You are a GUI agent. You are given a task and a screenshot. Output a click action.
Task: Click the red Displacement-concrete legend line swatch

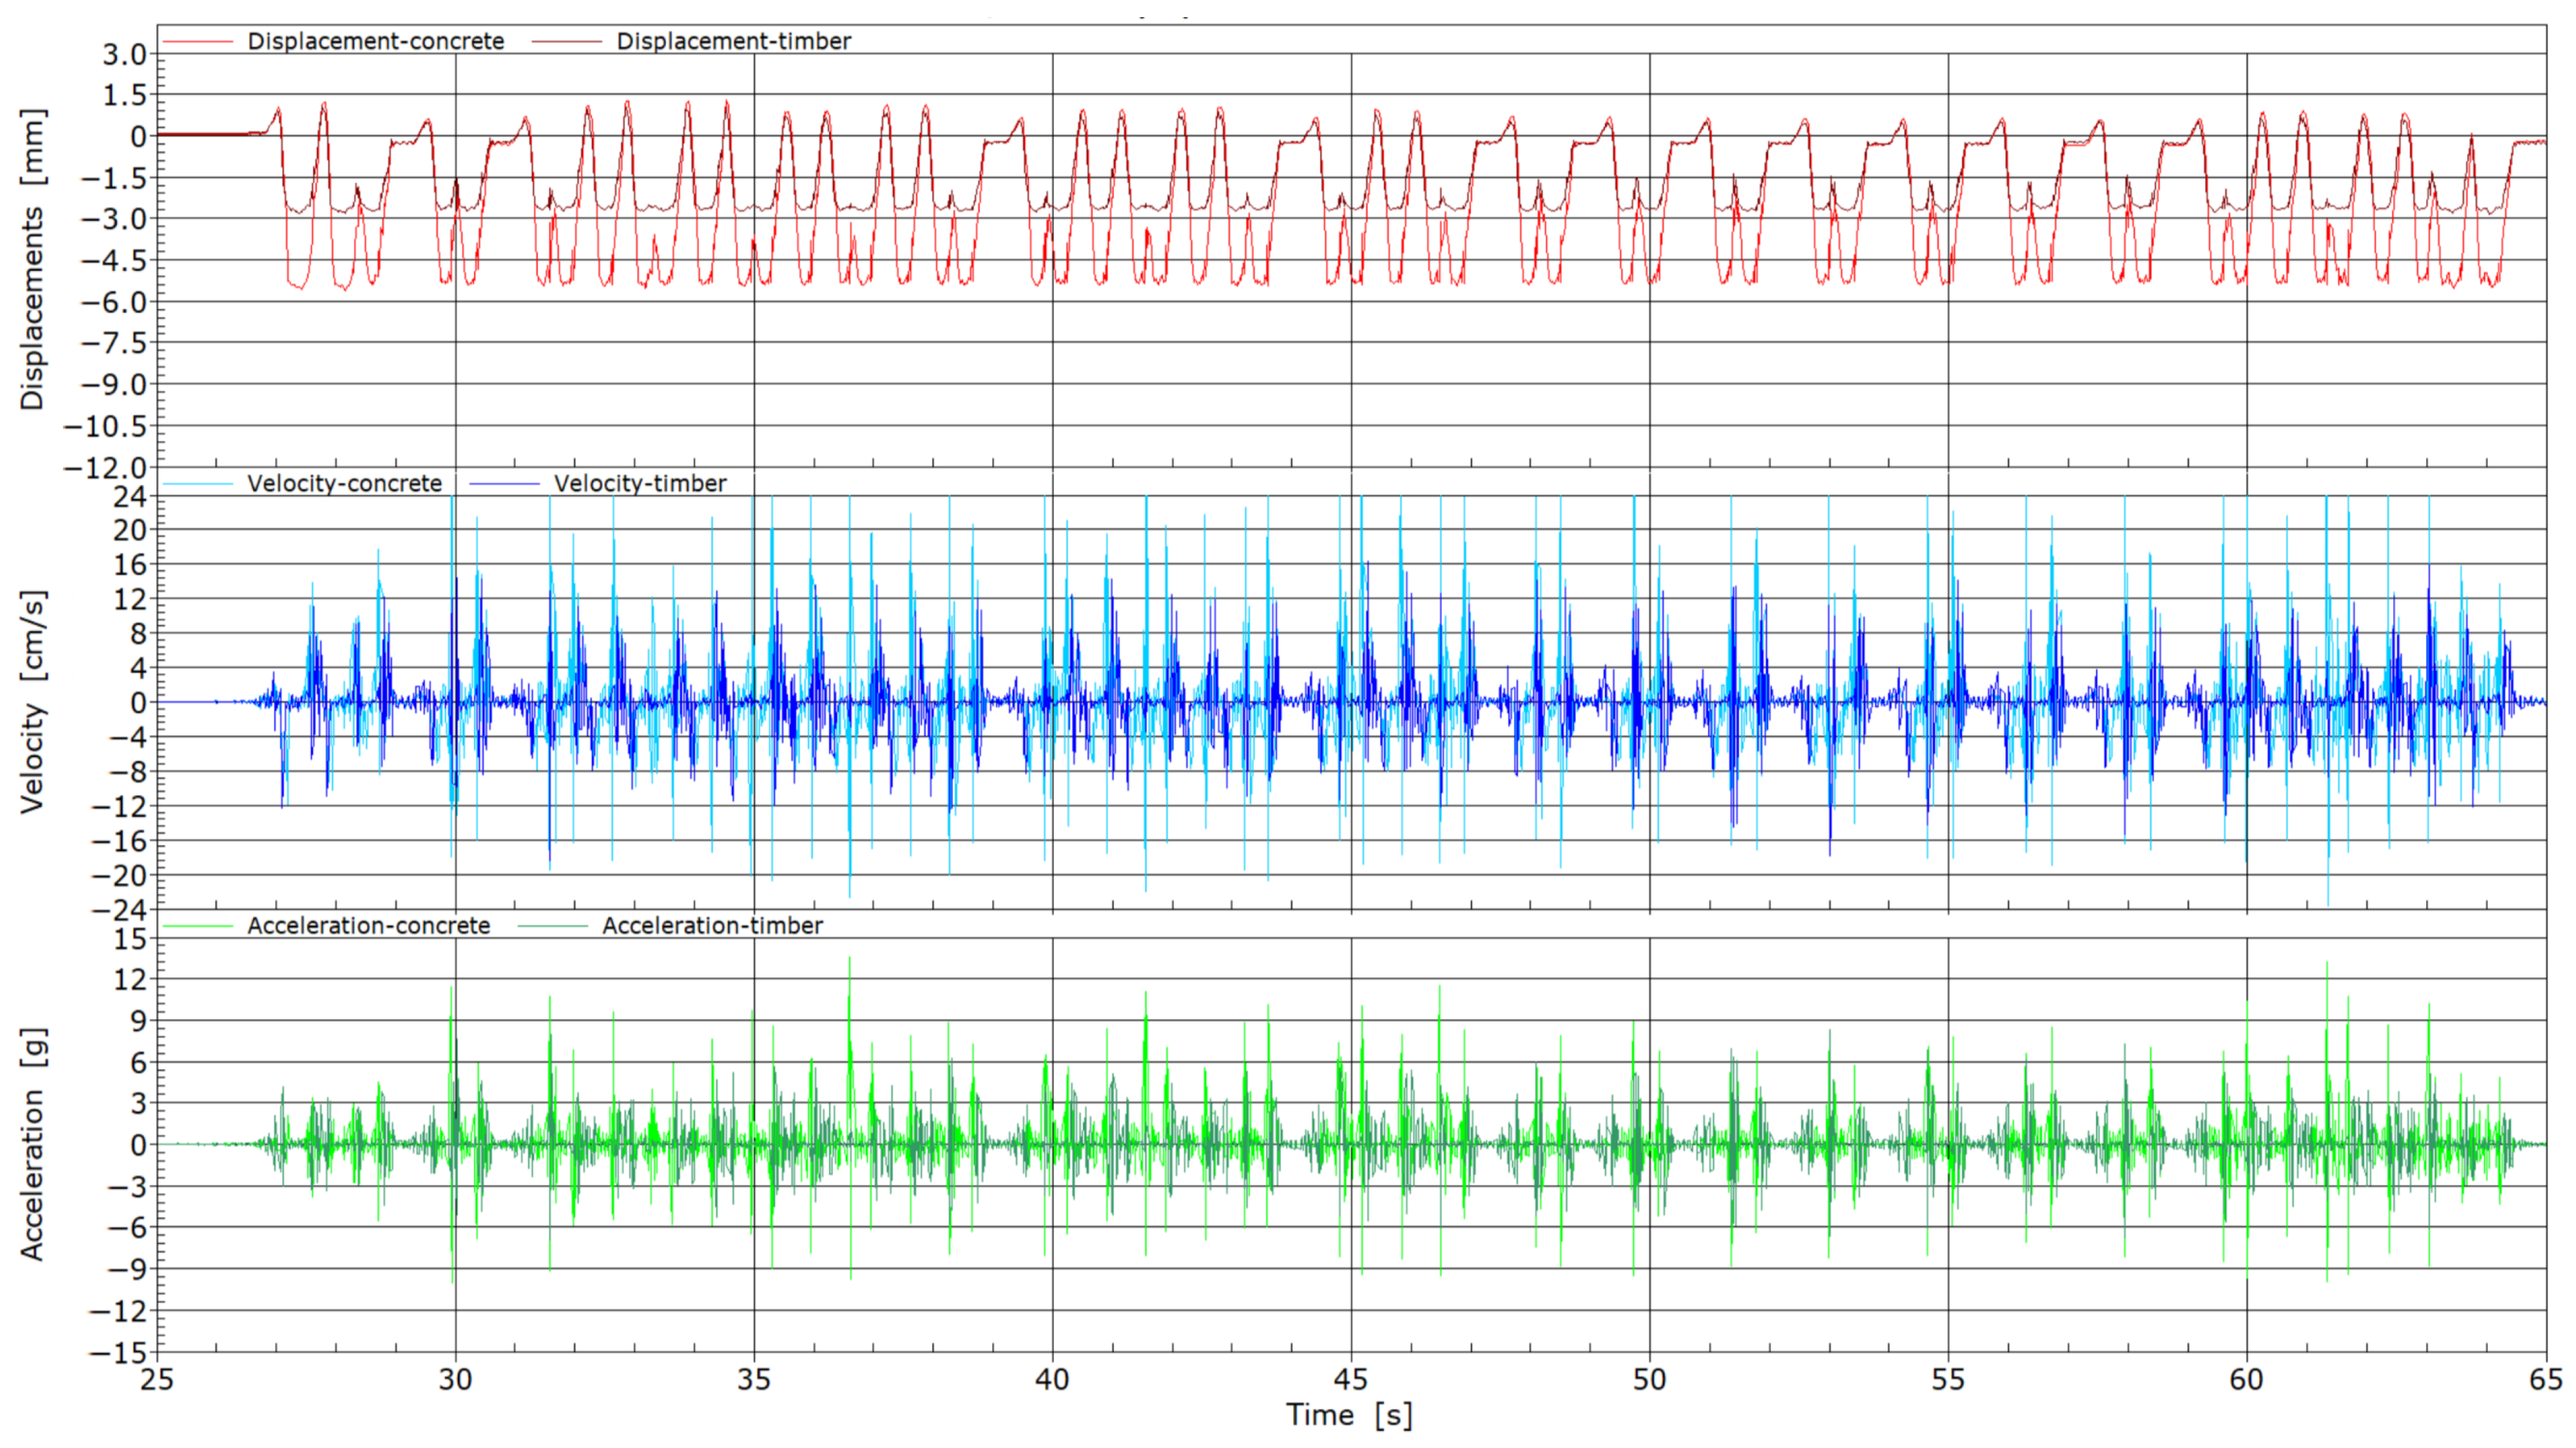pos(198,41)
